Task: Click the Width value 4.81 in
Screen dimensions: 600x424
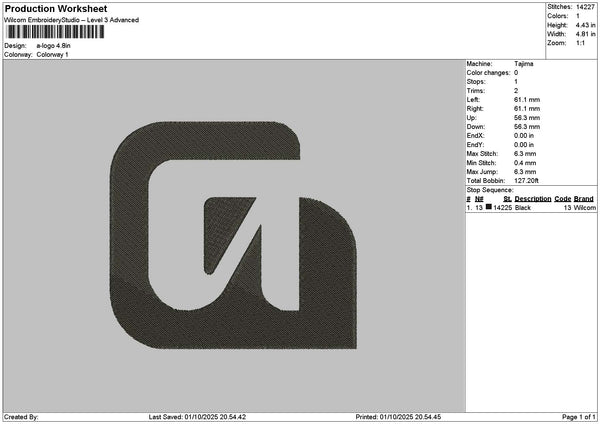Action: pyautogui.click(x=585, y=34)
